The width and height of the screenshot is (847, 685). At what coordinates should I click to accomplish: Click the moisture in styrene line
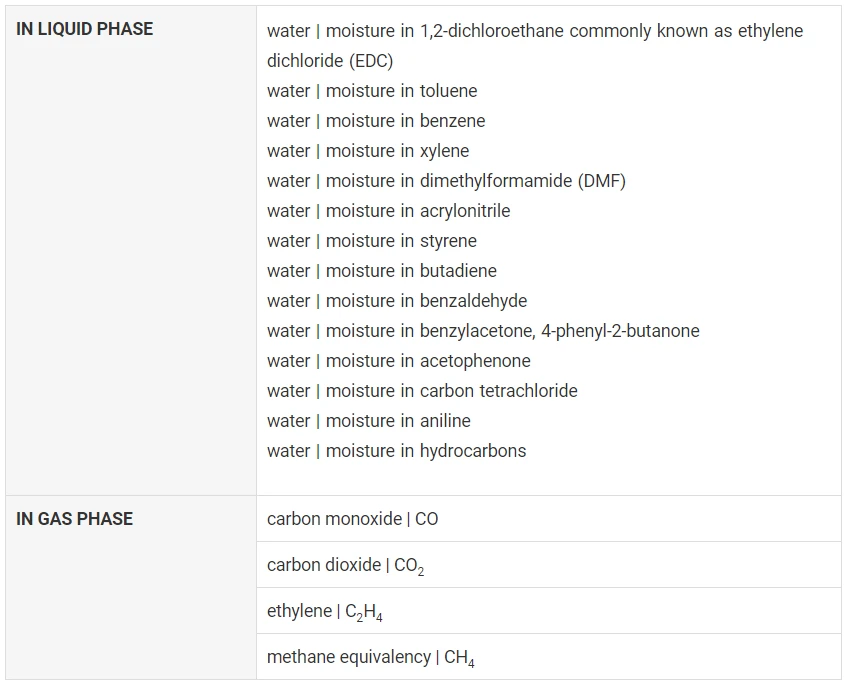[372, 241]
